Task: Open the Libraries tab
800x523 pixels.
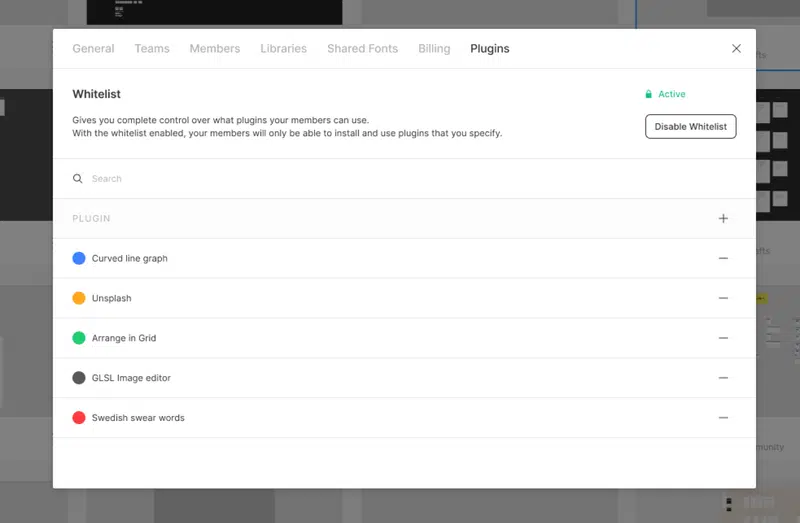Action: tap(284, 48)
